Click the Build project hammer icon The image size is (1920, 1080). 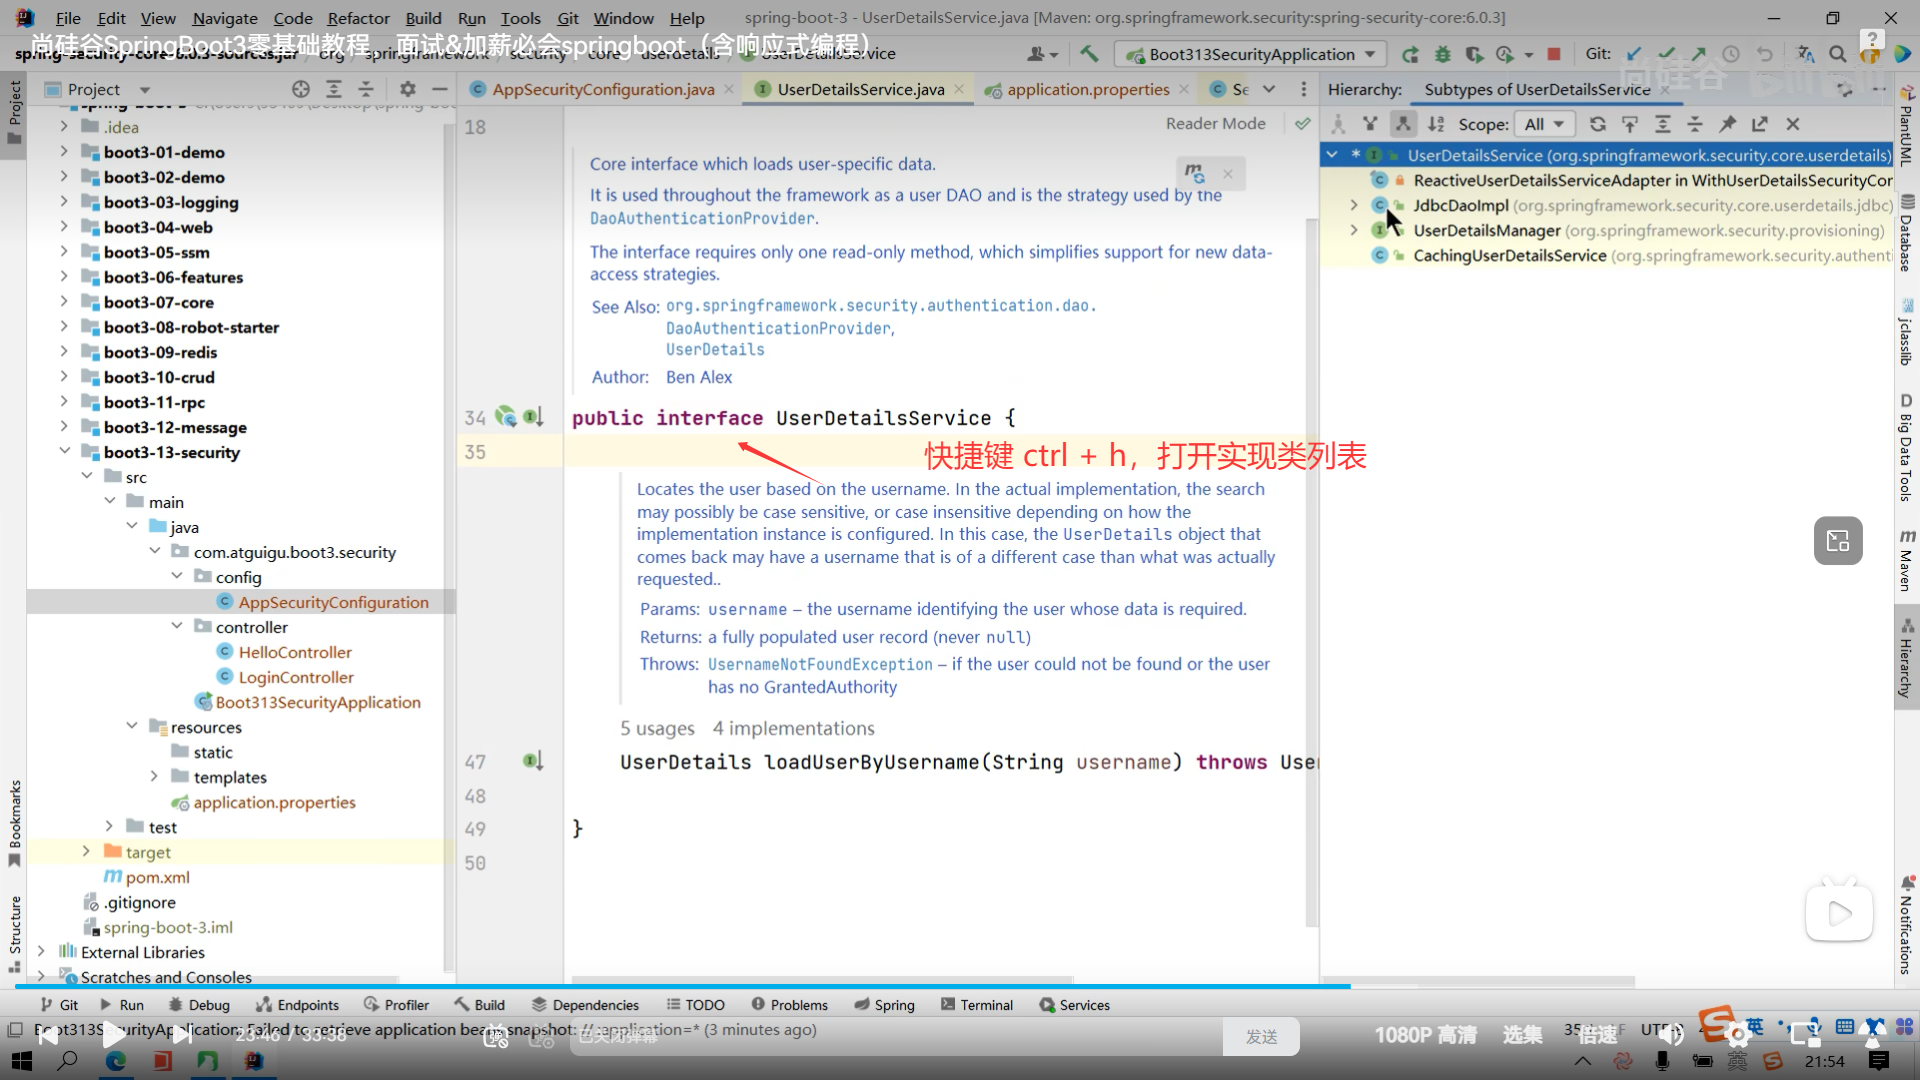coord(1089,54)
